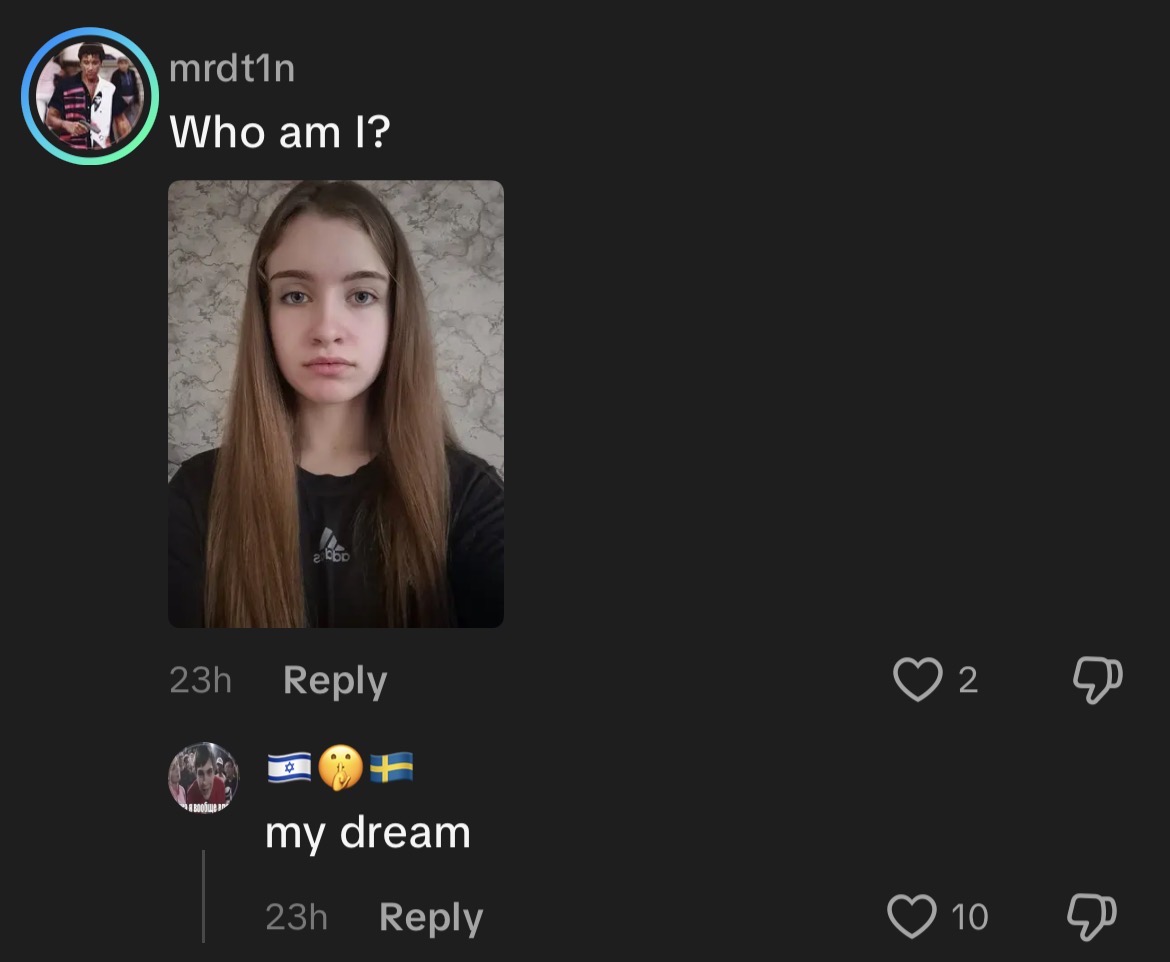Like the "Who am I?" comment
1170x962 pixels.
click(x=918, y=680)
